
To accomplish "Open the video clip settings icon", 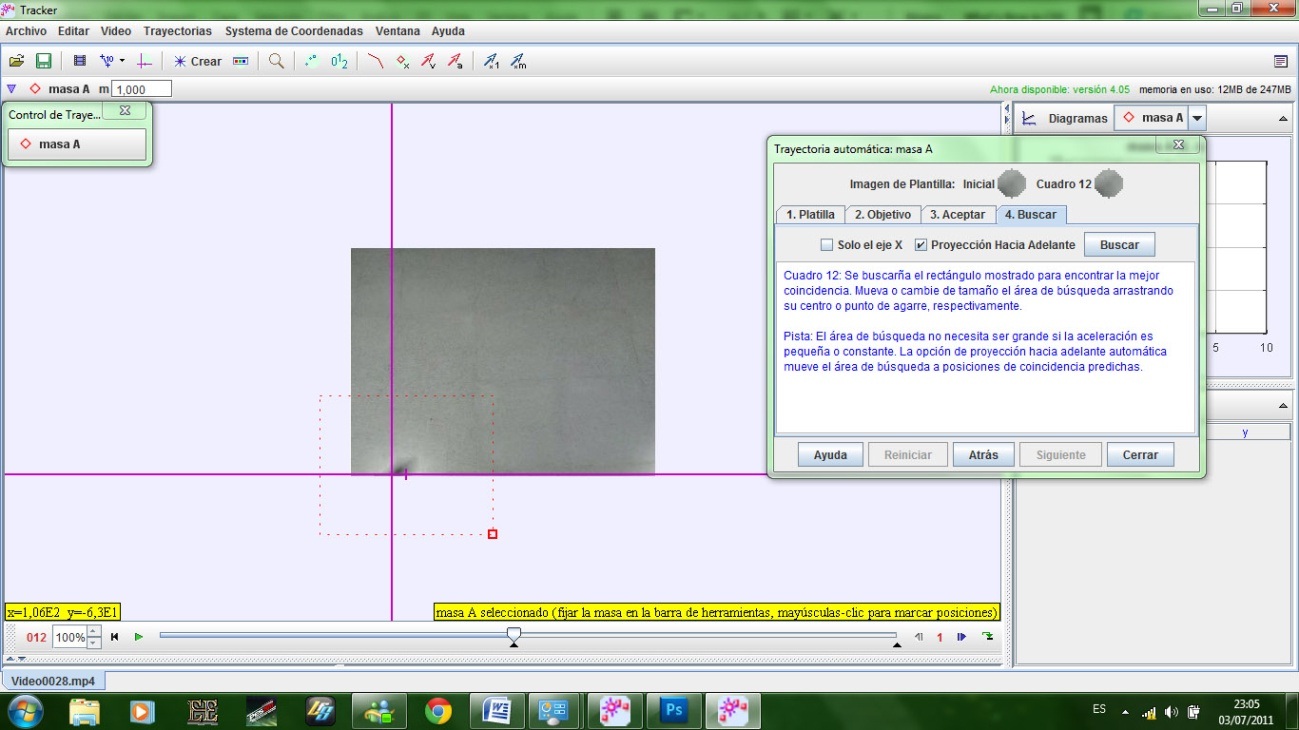I will click(x=78, y=61).
